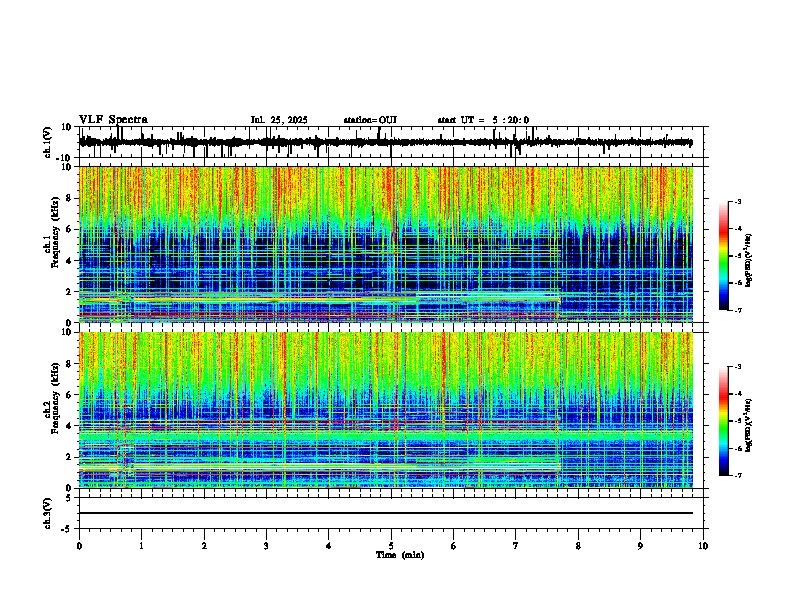Click the ch.3 flat voltage trace line
792x612 pixels.
click(x=386, y=513)
